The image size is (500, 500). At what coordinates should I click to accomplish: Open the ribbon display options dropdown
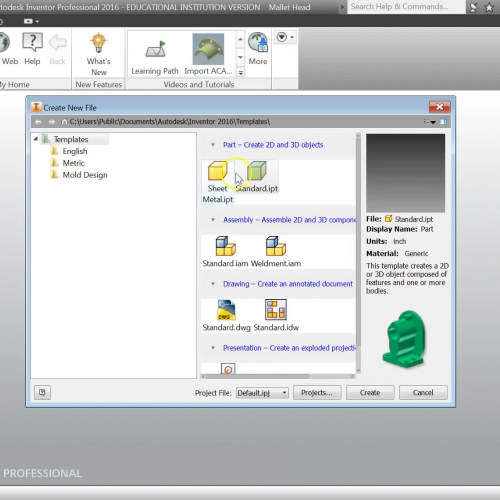(285, 37)
